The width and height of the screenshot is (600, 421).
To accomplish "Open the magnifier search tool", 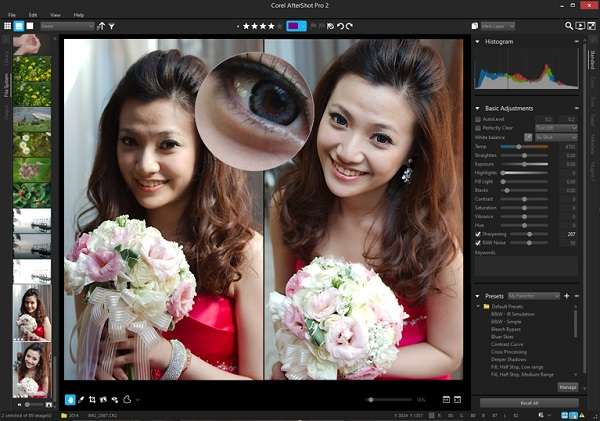I will point(568,26).
